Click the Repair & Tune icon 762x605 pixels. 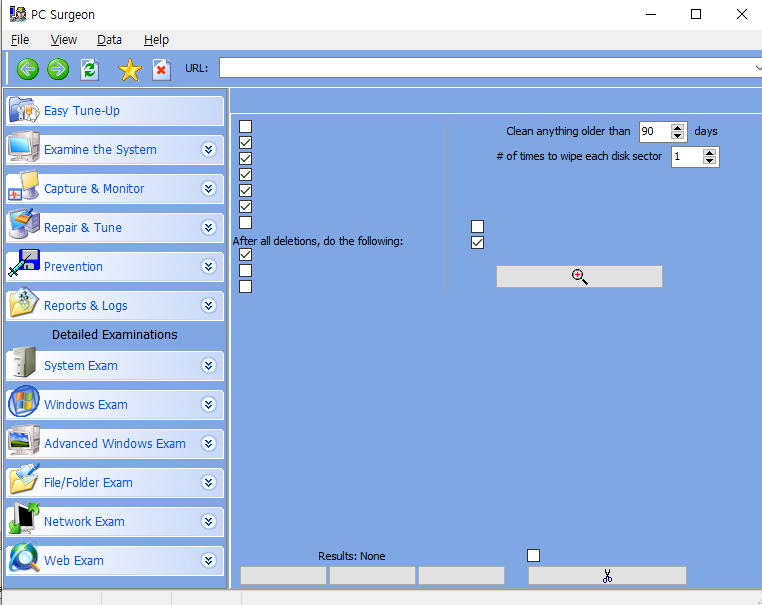coord(23,225)
